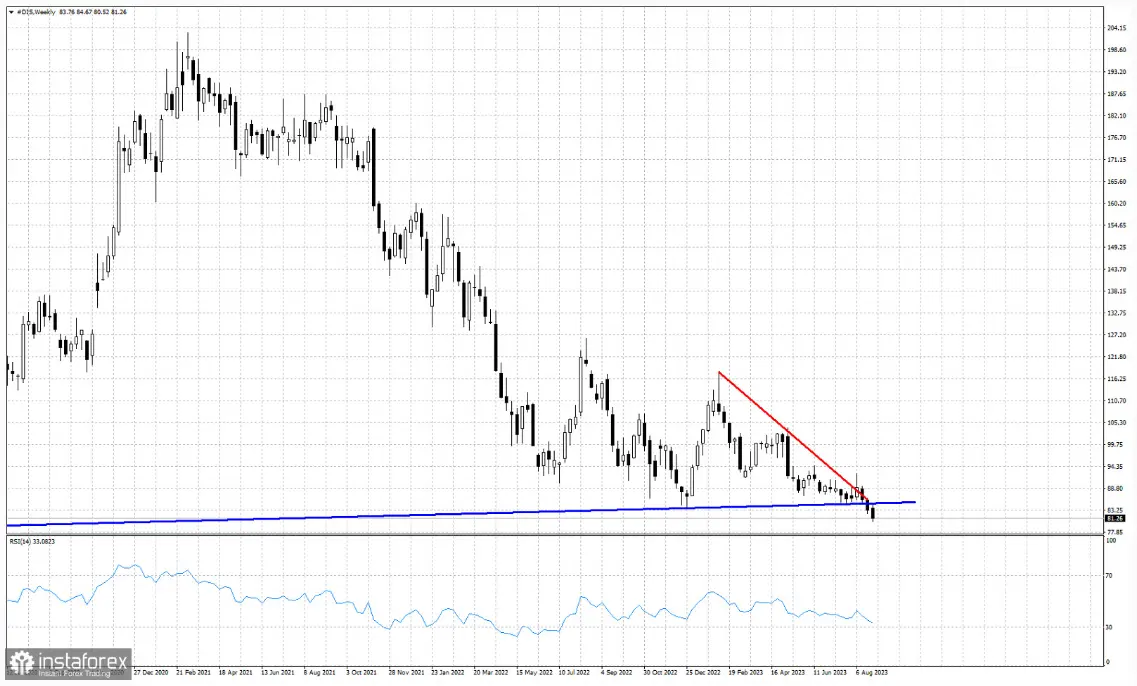The height and width of the screenshot is (686, 1137).
Task: Click the triangle arrow before #DIS,Weekly
Action: pyautogui.click(x=9, y=10)
